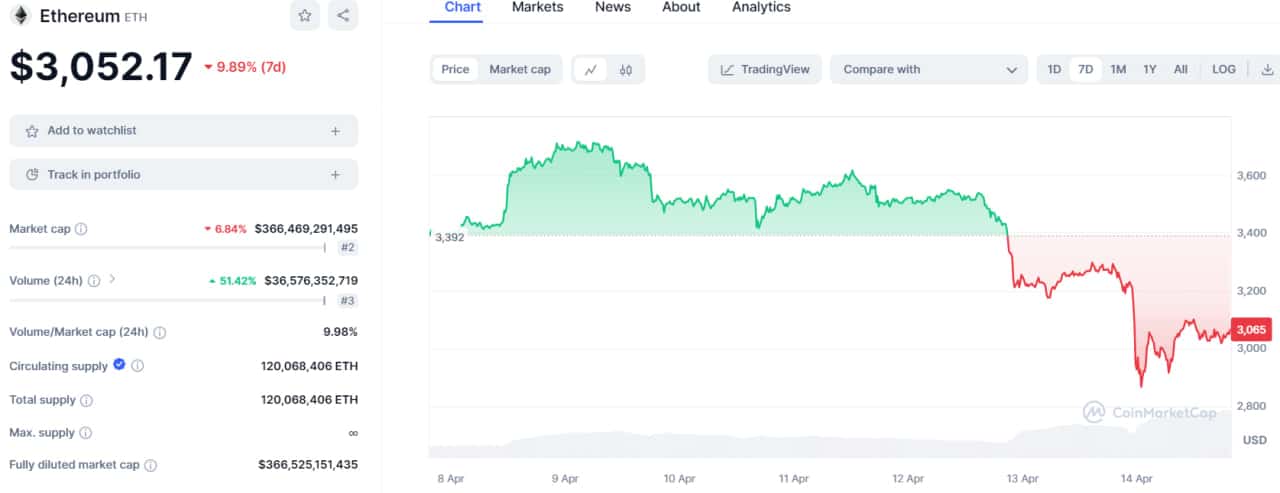
Task: Open the About tab
Action: coord(681,8)
